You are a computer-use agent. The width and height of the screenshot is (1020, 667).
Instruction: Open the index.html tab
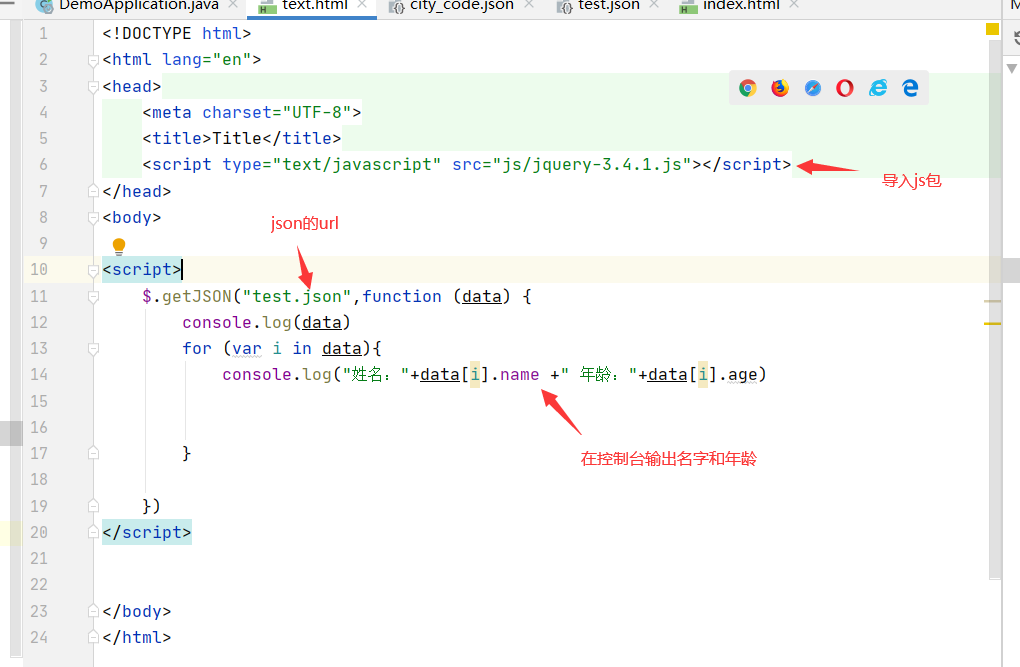pyautogui.click(x=741, y=6)
